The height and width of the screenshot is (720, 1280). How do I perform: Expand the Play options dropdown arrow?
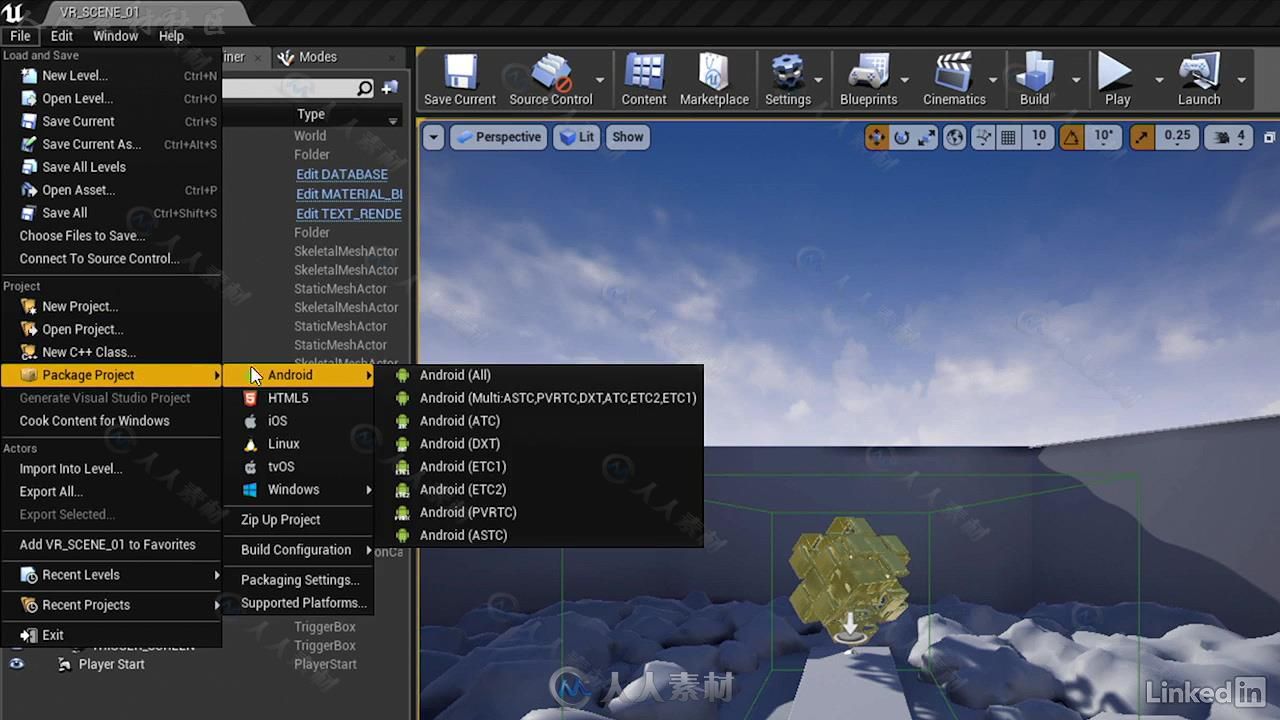pyautogui.click(x=1159, y=80)
